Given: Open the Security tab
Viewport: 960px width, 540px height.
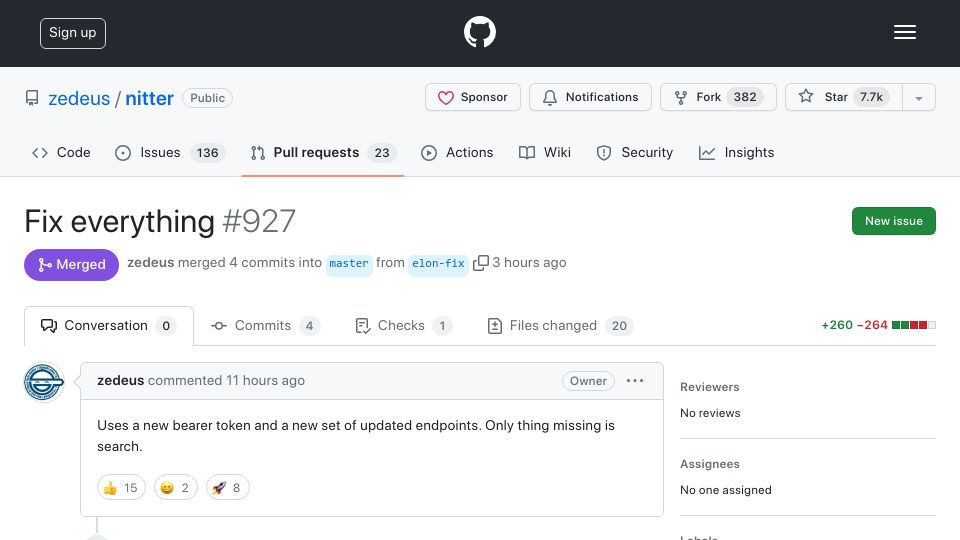Looking at the screenshot, I should [634, 152].
